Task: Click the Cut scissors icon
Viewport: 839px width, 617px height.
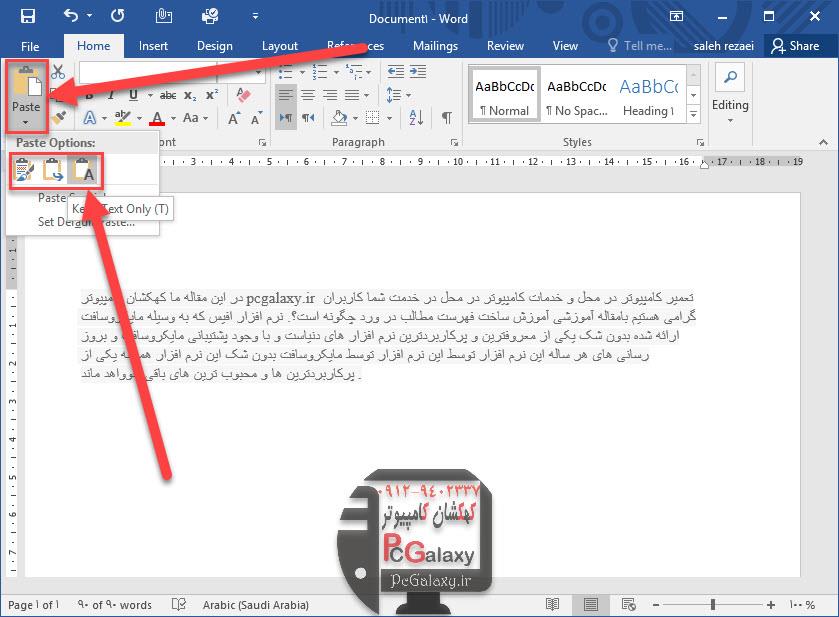Action: [x=57, y=72]
